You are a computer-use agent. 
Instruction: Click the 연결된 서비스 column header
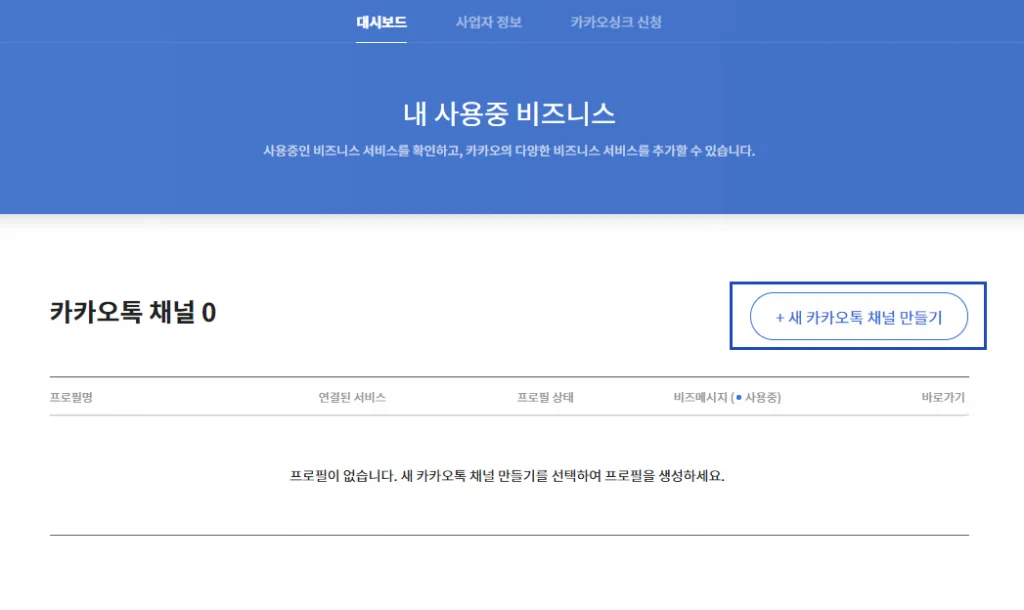(352, 397)
